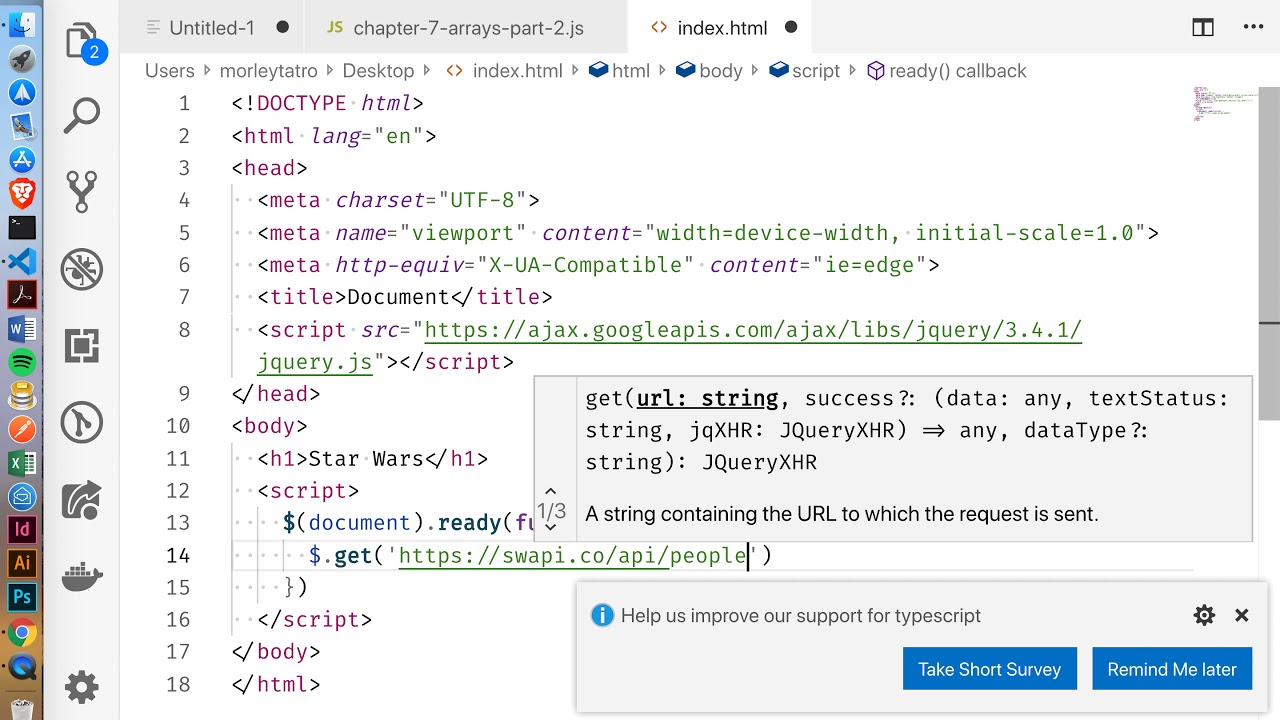Open the Search view in activity bar

click(x=82, y=116)
